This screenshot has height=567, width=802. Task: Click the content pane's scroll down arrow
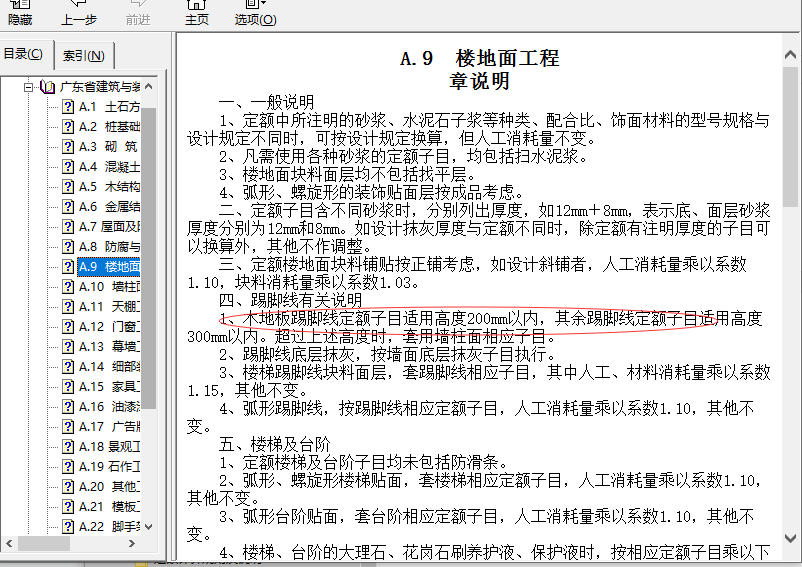click(790, 538)
